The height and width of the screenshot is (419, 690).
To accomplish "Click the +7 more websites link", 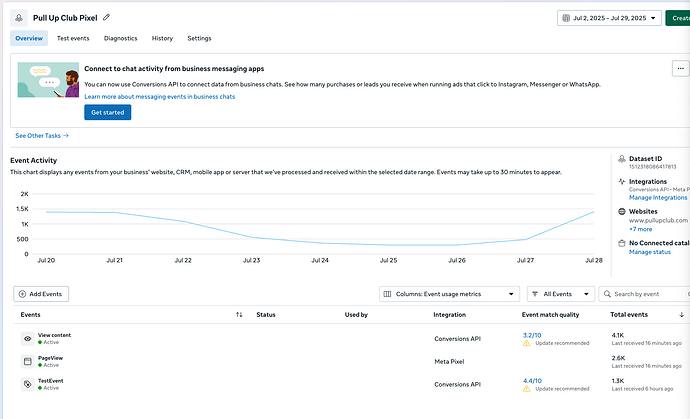I will click(641, 229).
